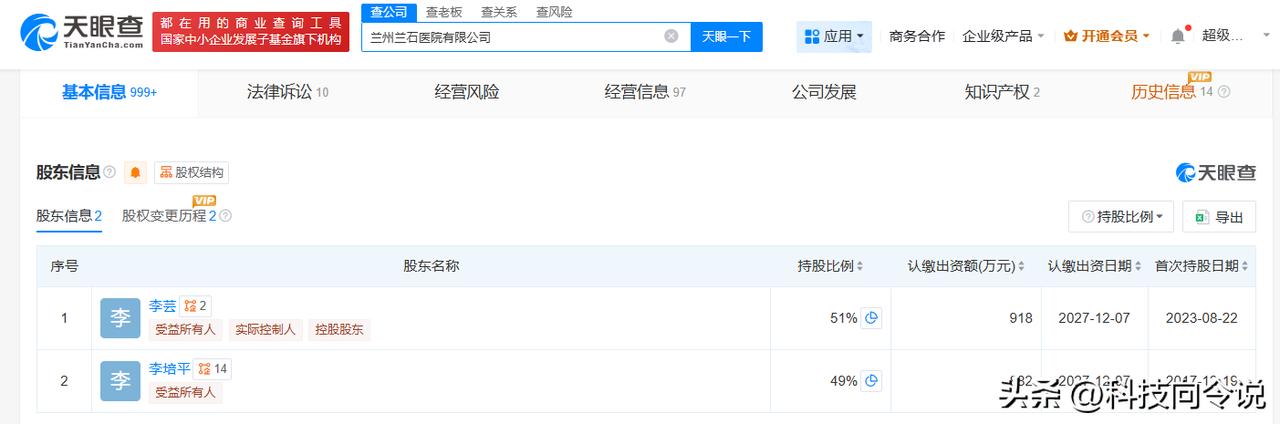Viewport: 1280px width, 424px height.
Task: Click 序号 column header
Action: (x=64, y=266)
